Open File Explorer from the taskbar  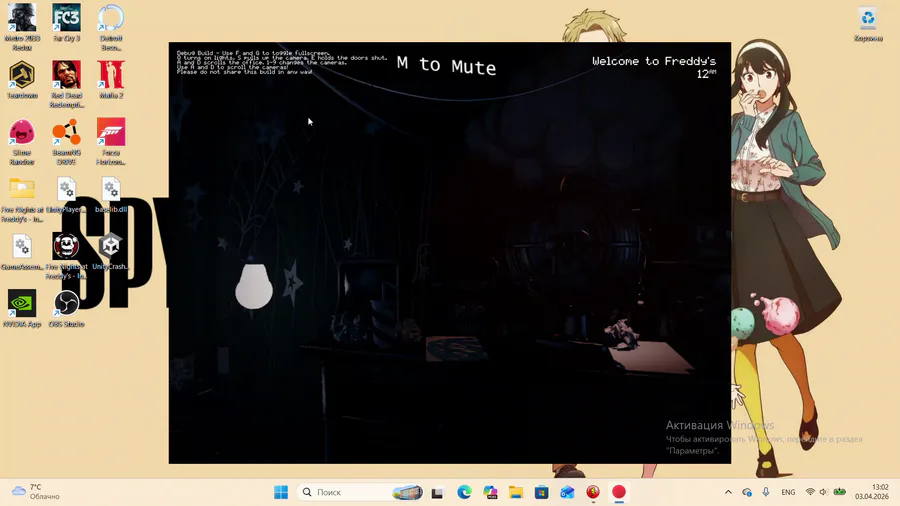tap(515, 492)
